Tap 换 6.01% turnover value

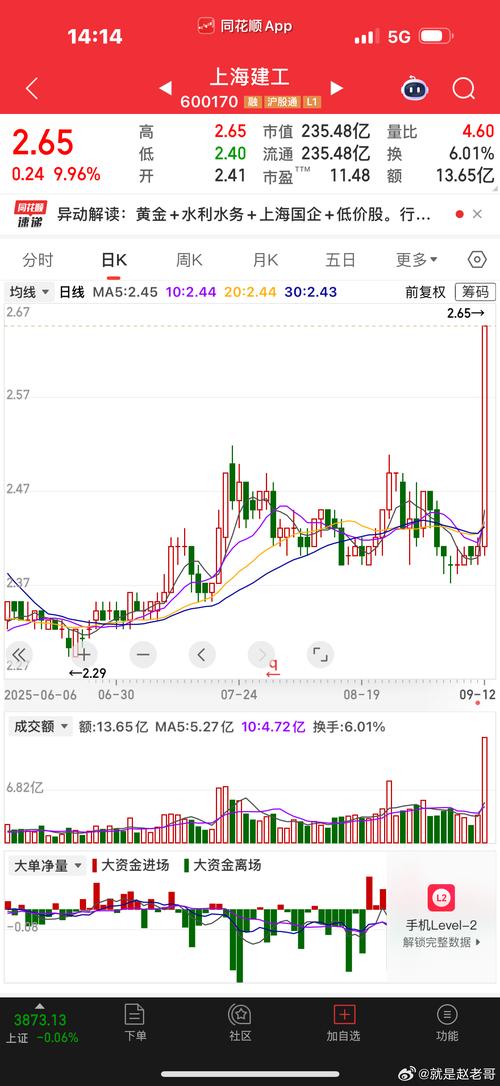click(x=440, y=153)
